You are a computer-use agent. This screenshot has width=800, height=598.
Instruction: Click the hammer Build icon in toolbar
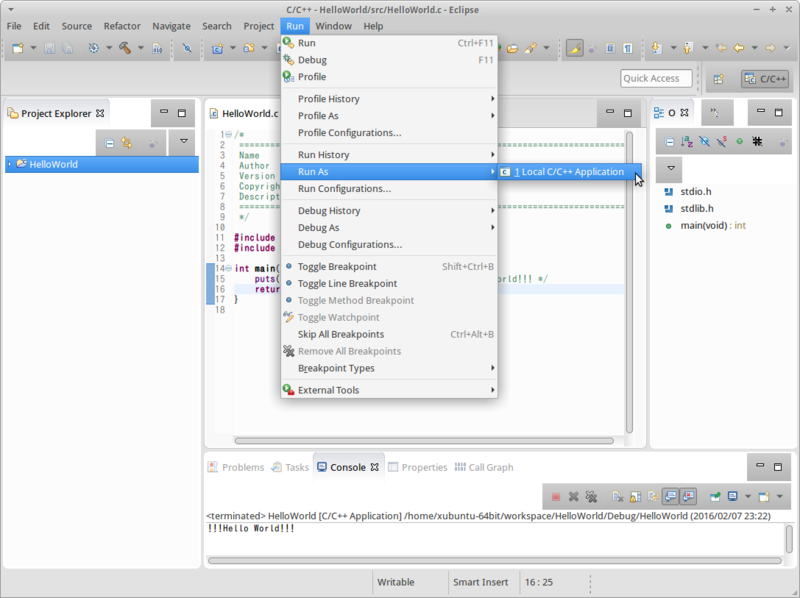(x=124, y=48)
